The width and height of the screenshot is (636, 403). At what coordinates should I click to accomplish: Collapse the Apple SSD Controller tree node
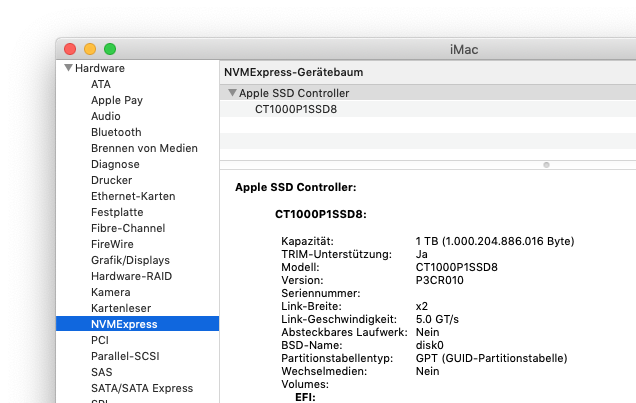click(232, 93)
